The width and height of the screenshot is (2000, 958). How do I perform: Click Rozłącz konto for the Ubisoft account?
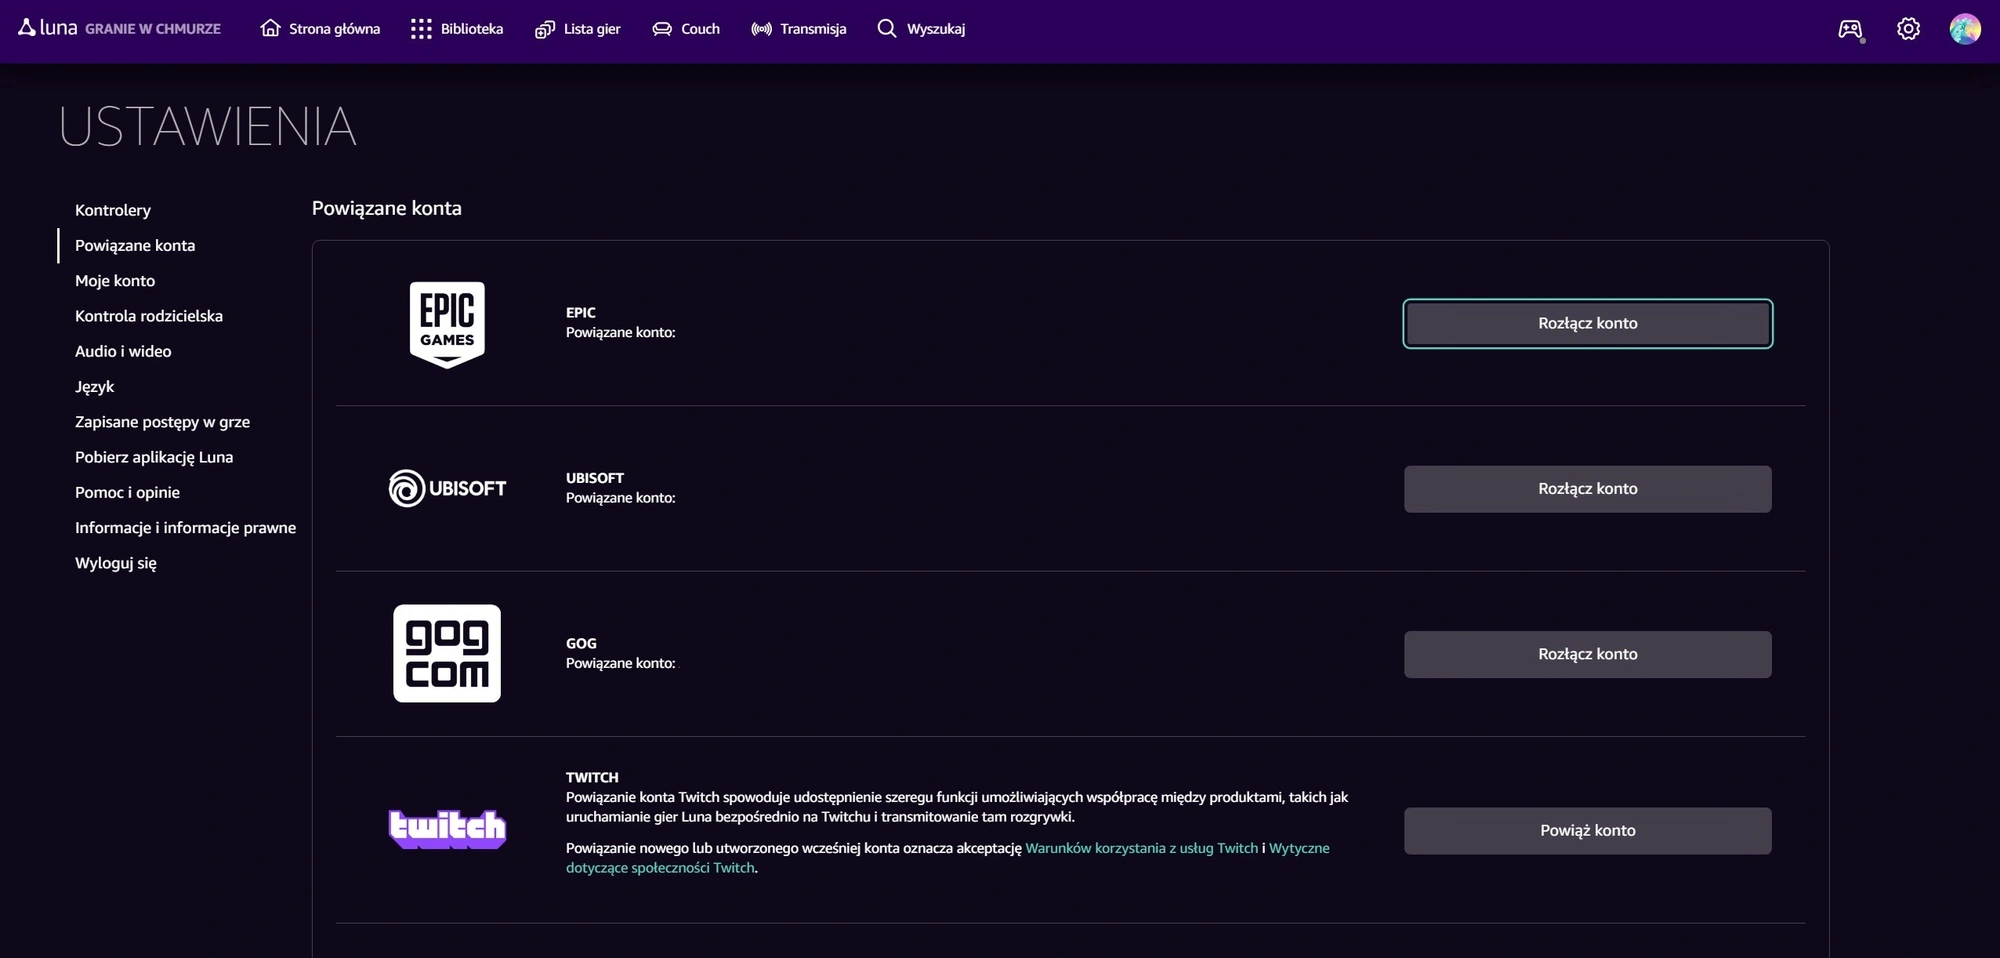tap(1588, 489)
